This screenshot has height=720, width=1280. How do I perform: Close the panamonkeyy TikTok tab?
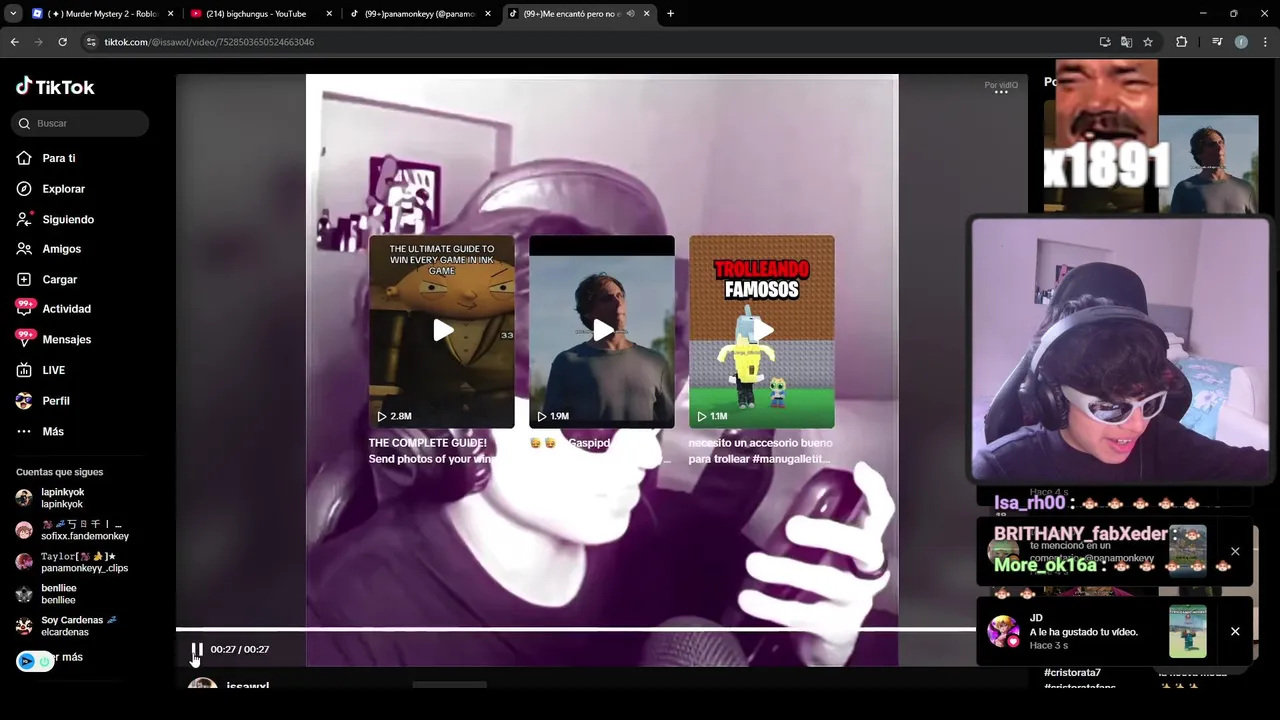coord(487,14)
